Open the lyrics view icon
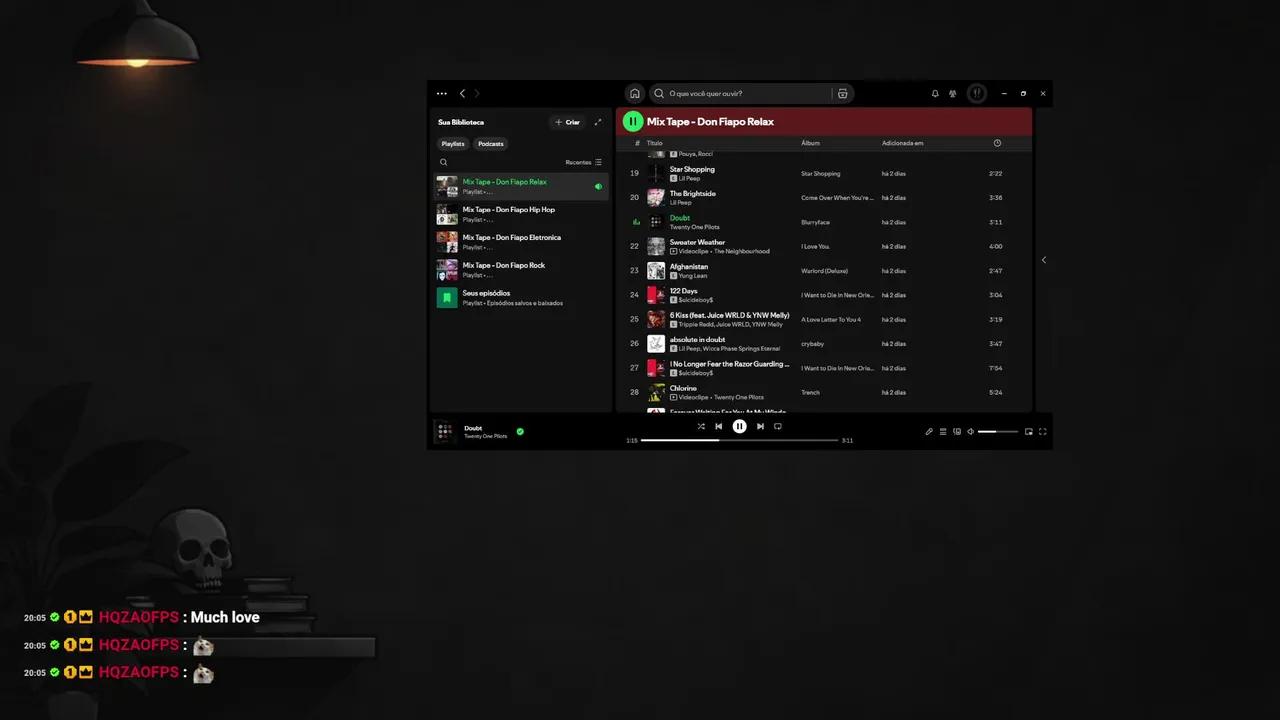This screenshot has height=720, width=1280. click(929, 432)
